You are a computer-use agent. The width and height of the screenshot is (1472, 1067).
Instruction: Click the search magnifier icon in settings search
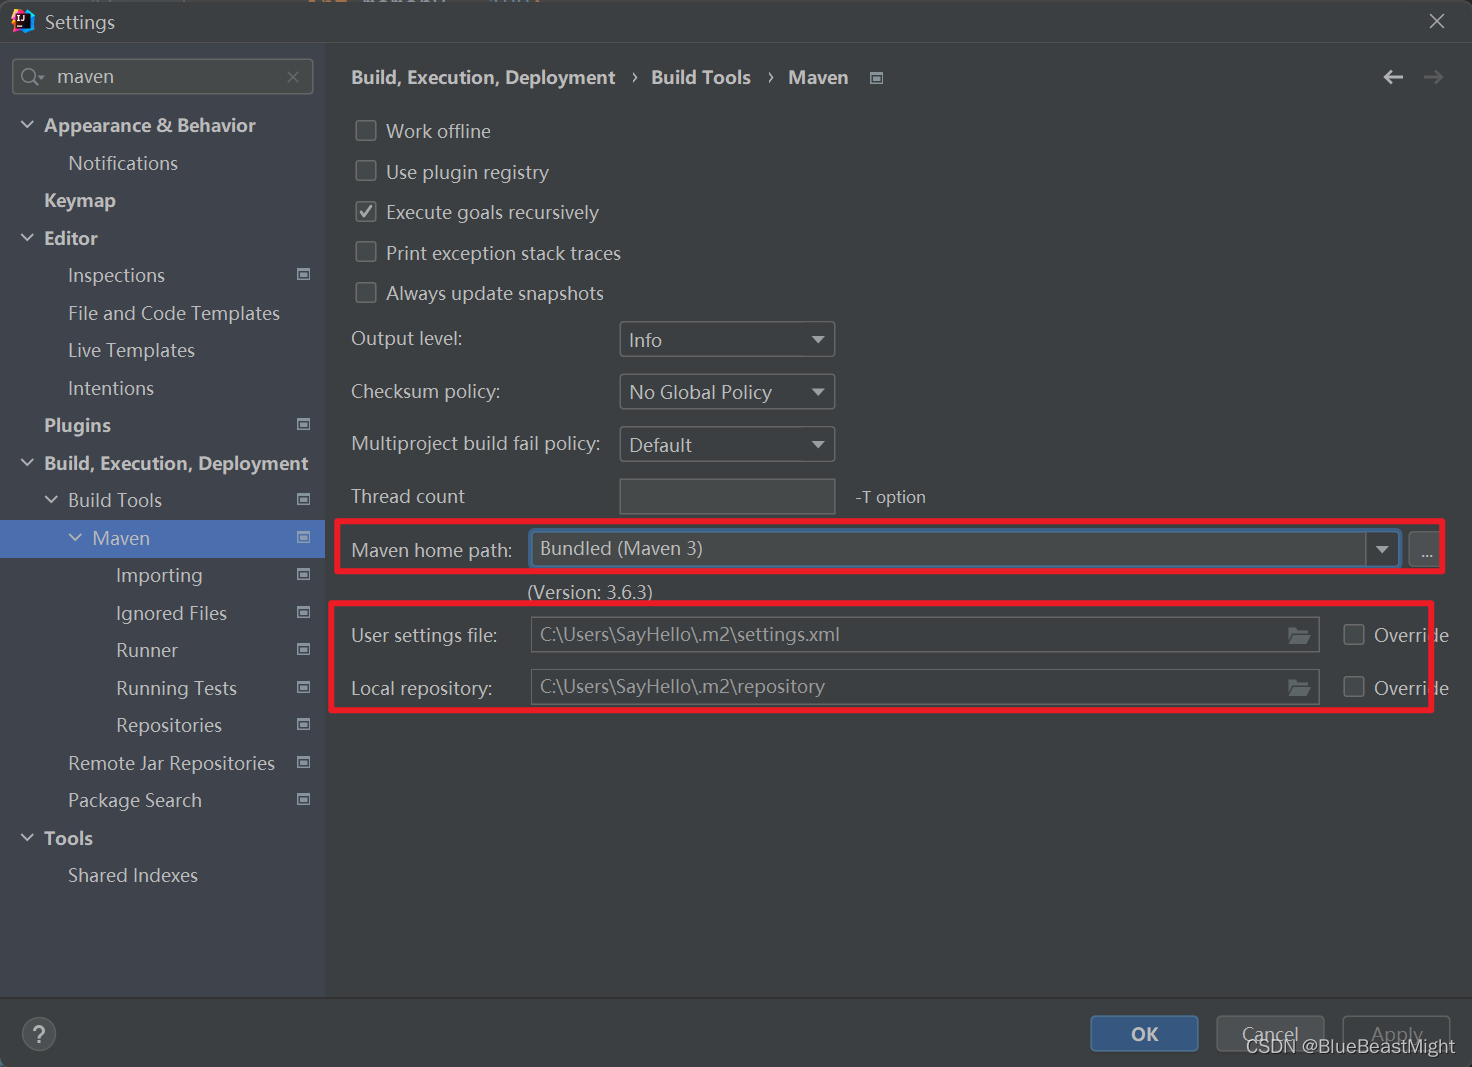(x=32, y=77)
